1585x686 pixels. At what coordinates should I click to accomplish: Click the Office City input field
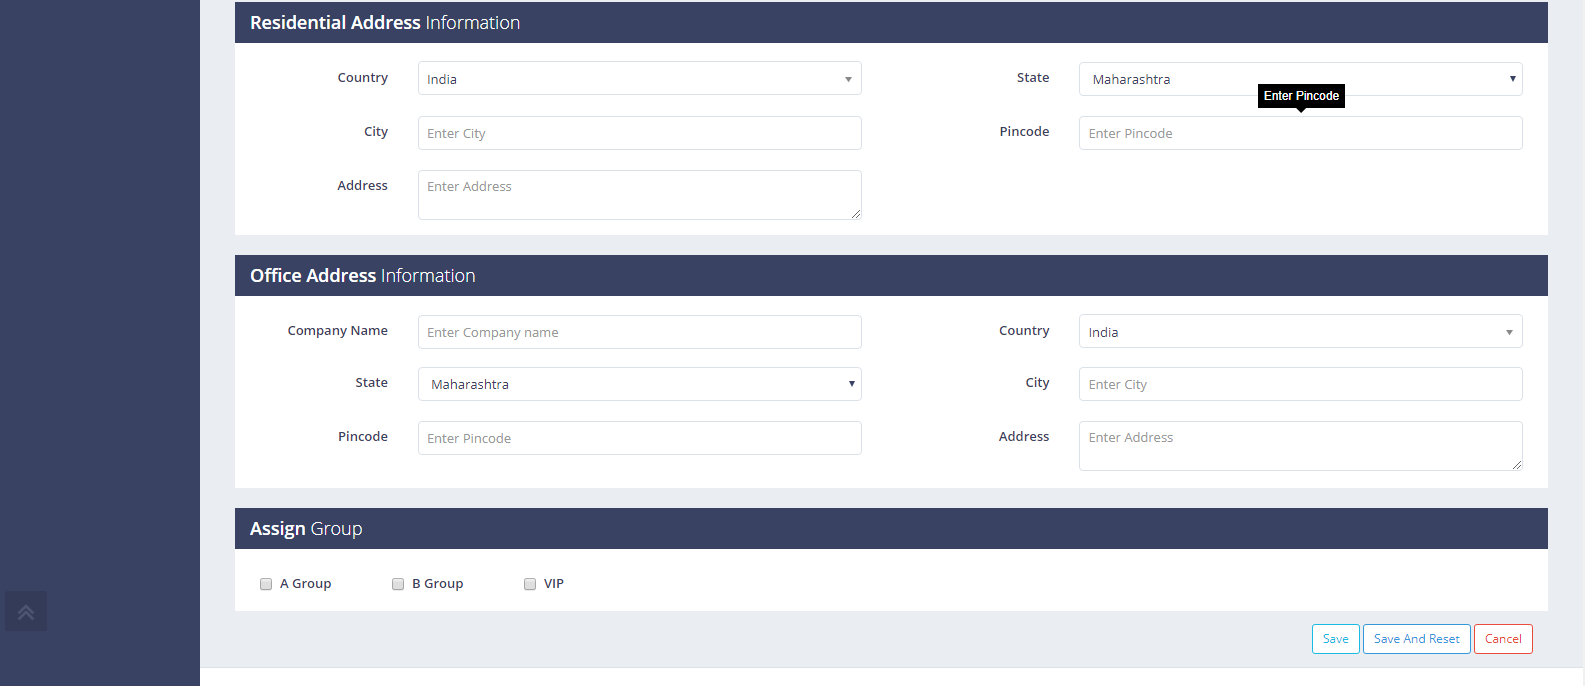[1300, 384]
